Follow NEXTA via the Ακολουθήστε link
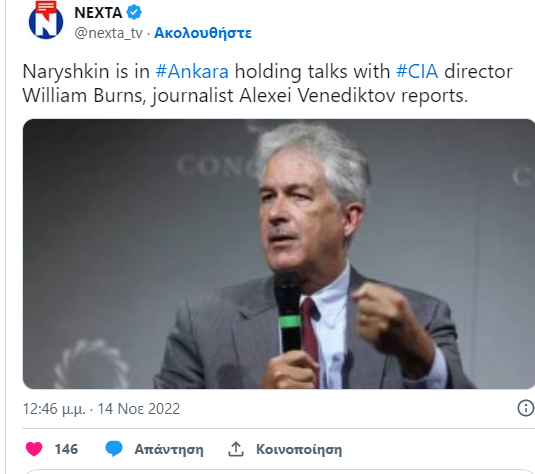535x474 pixels. coord(203,33)
